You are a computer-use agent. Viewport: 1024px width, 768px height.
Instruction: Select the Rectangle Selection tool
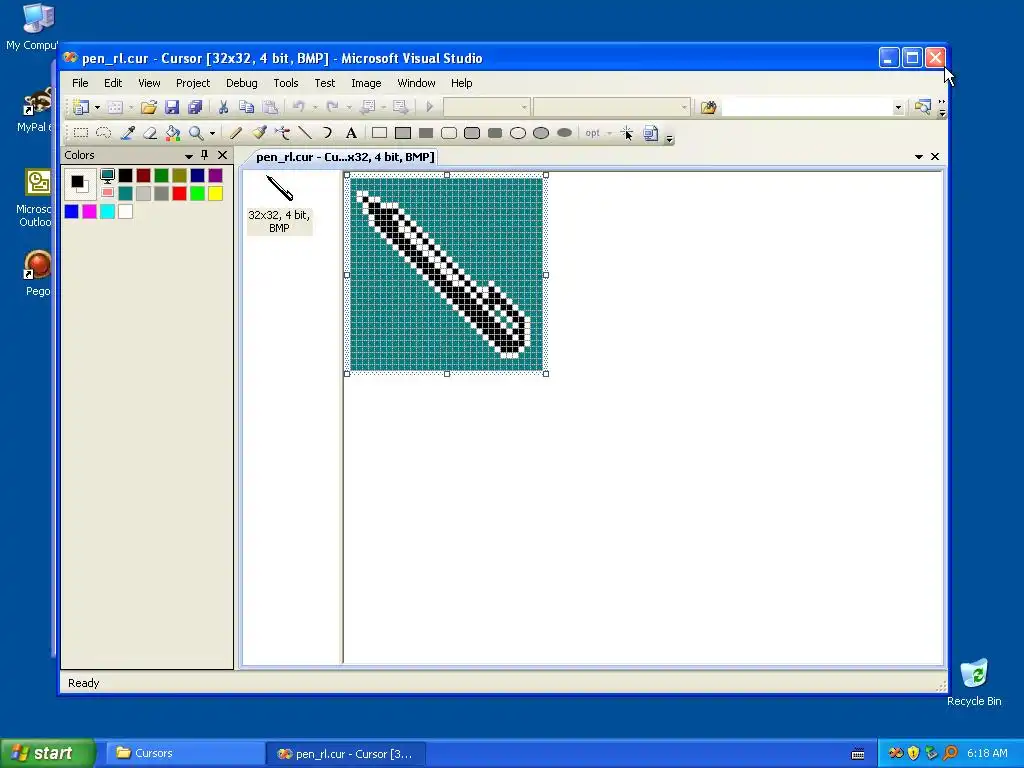click(81, 133)
